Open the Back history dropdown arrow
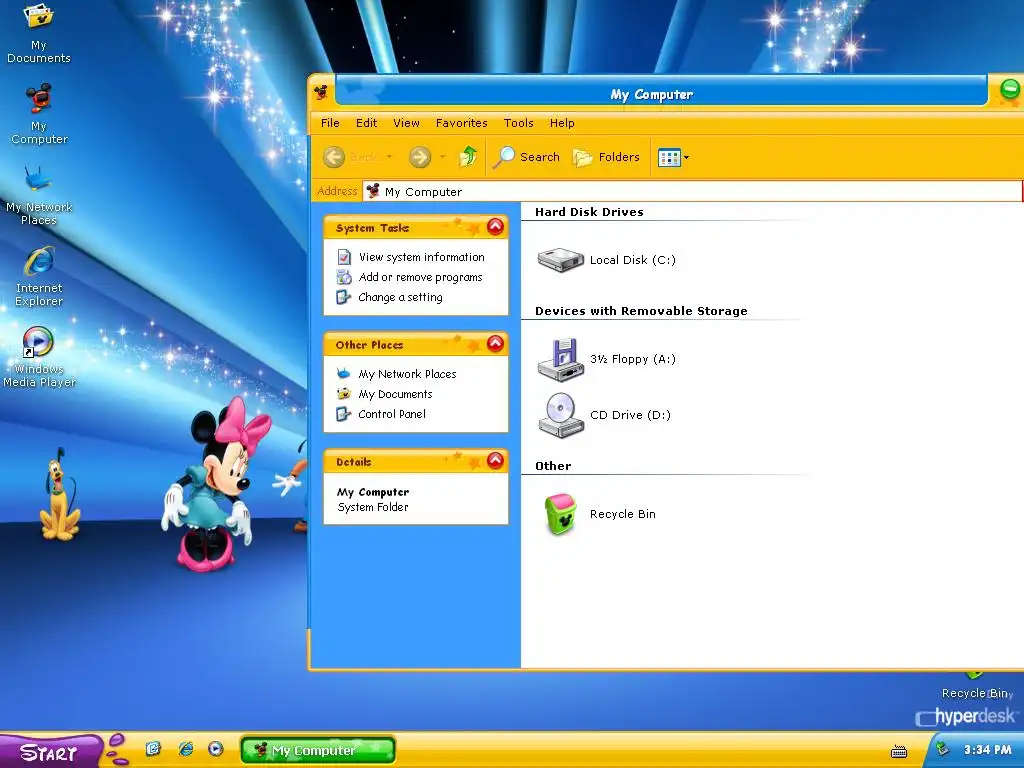 pyautogui.click(x=389, y=157)
